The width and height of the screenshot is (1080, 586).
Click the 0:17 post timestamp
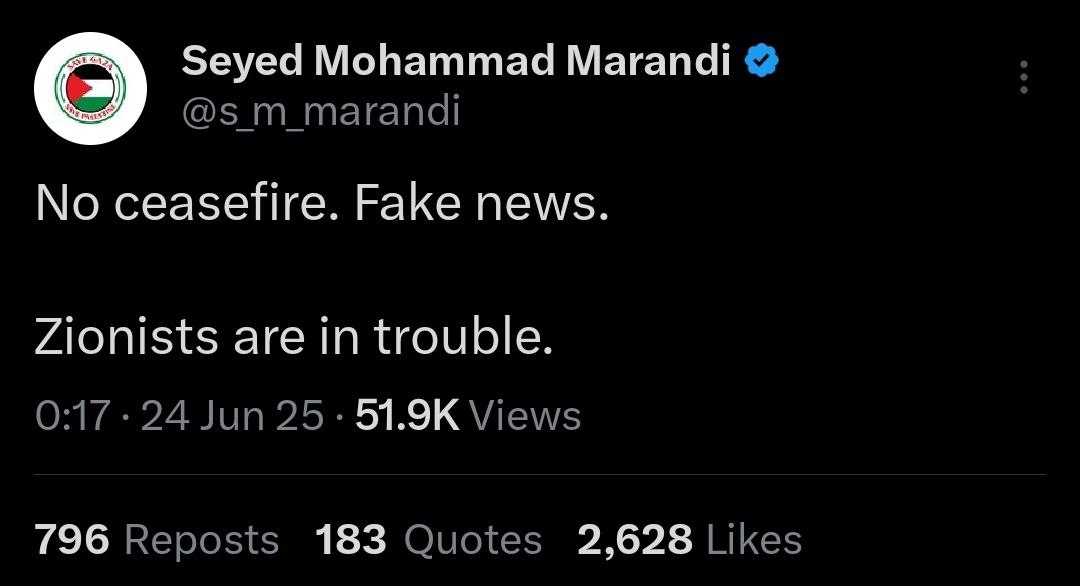tap(71, 416)
